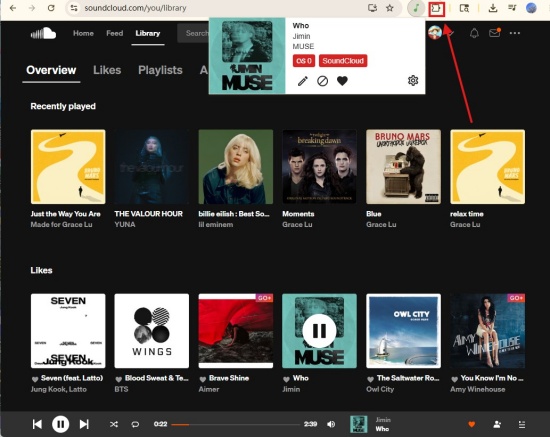Click the SoundCloud search field
The width and height of the screenshot is (550, 437).
pyautogui.click(x=194, y=33)
